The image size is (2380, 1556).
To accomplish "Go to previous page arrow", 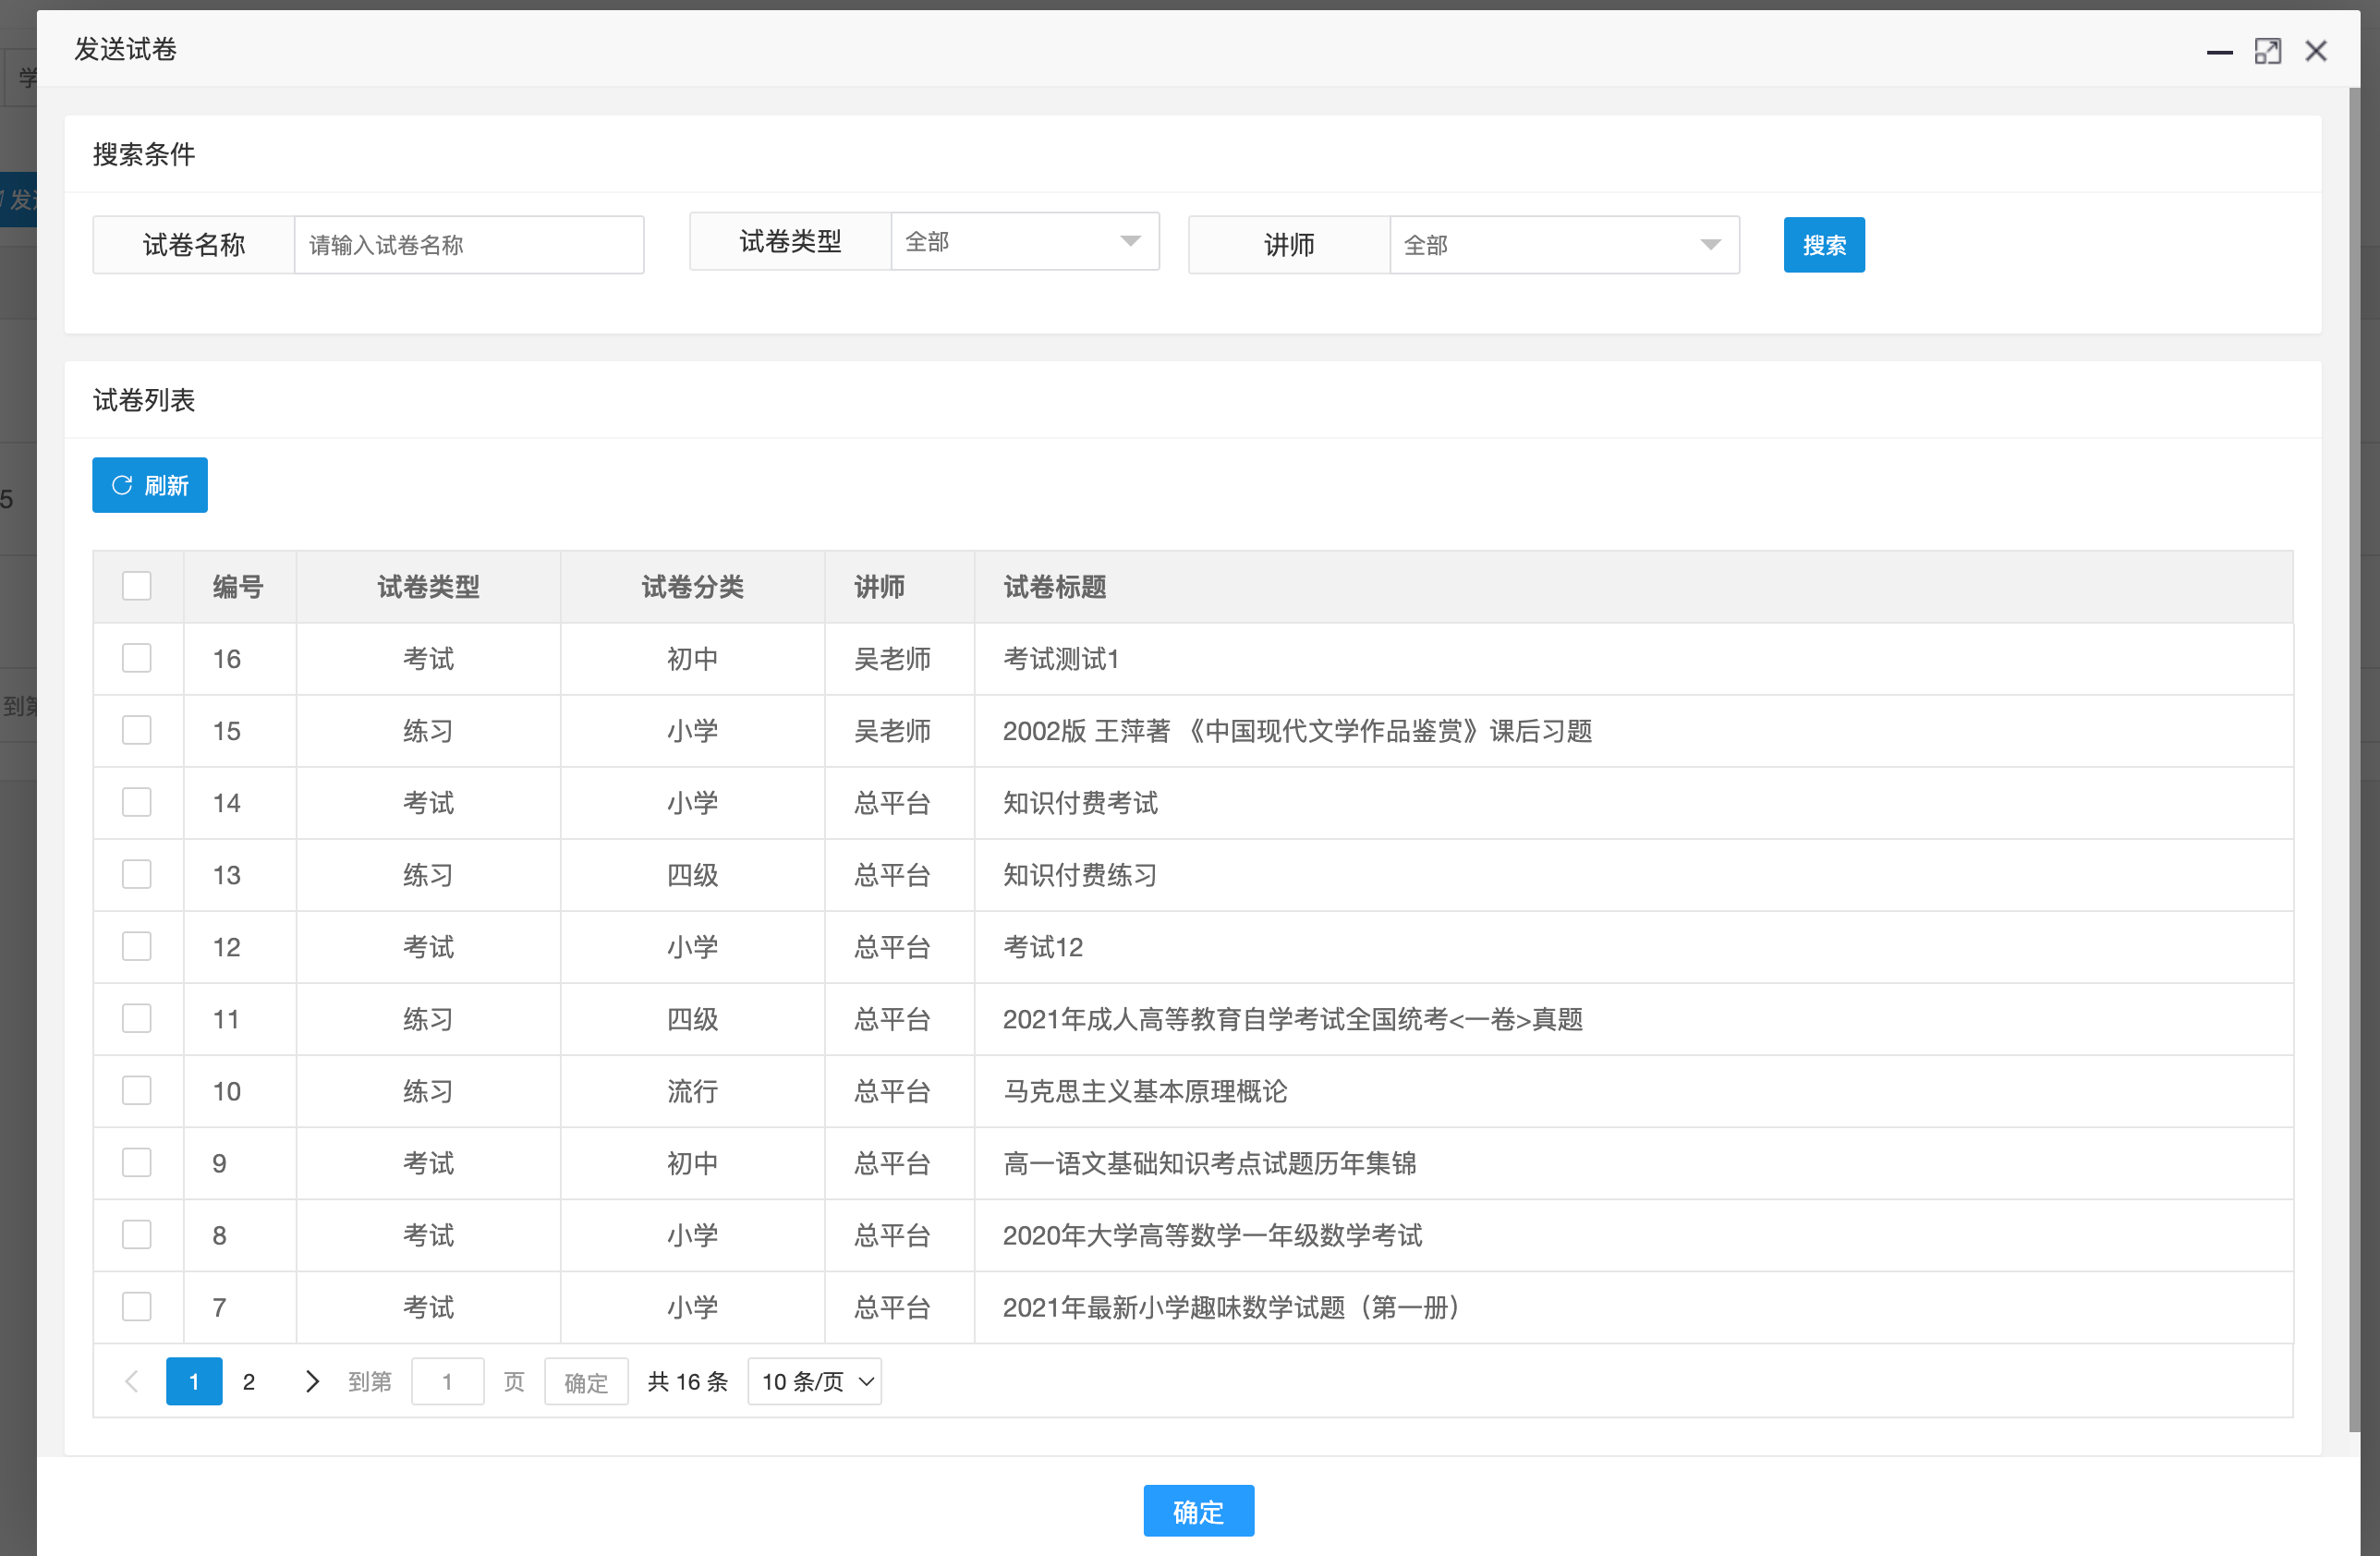I will coord(131,1381).
